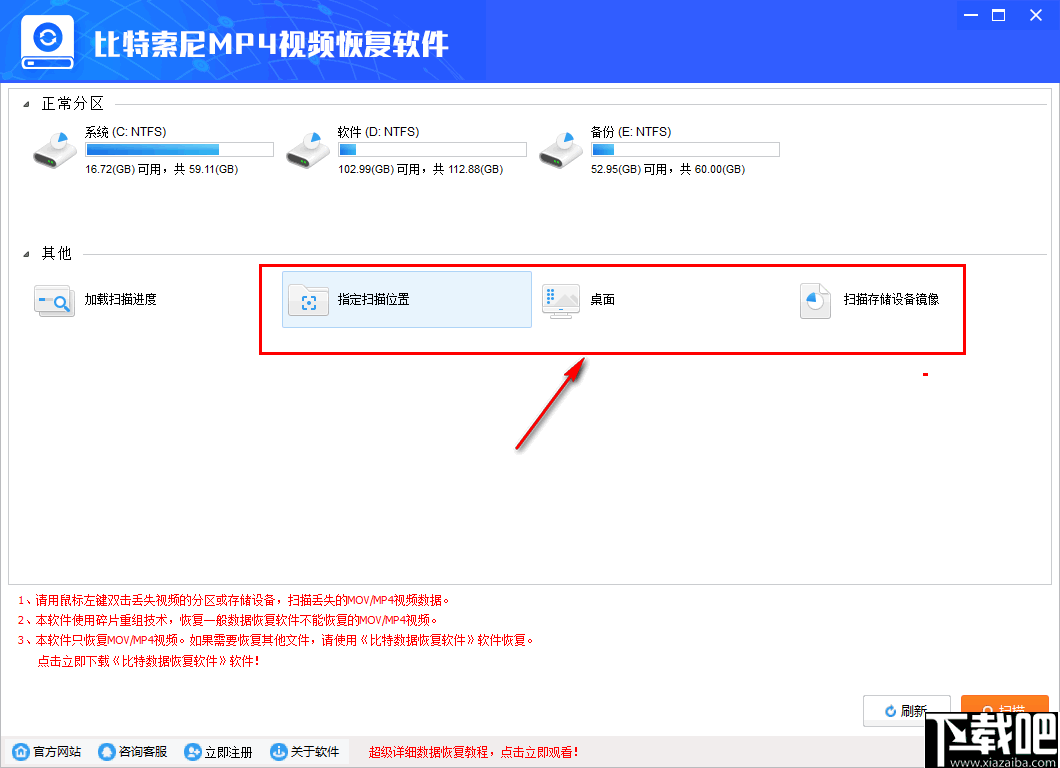Click the E drive usage bar

point(685,149)
